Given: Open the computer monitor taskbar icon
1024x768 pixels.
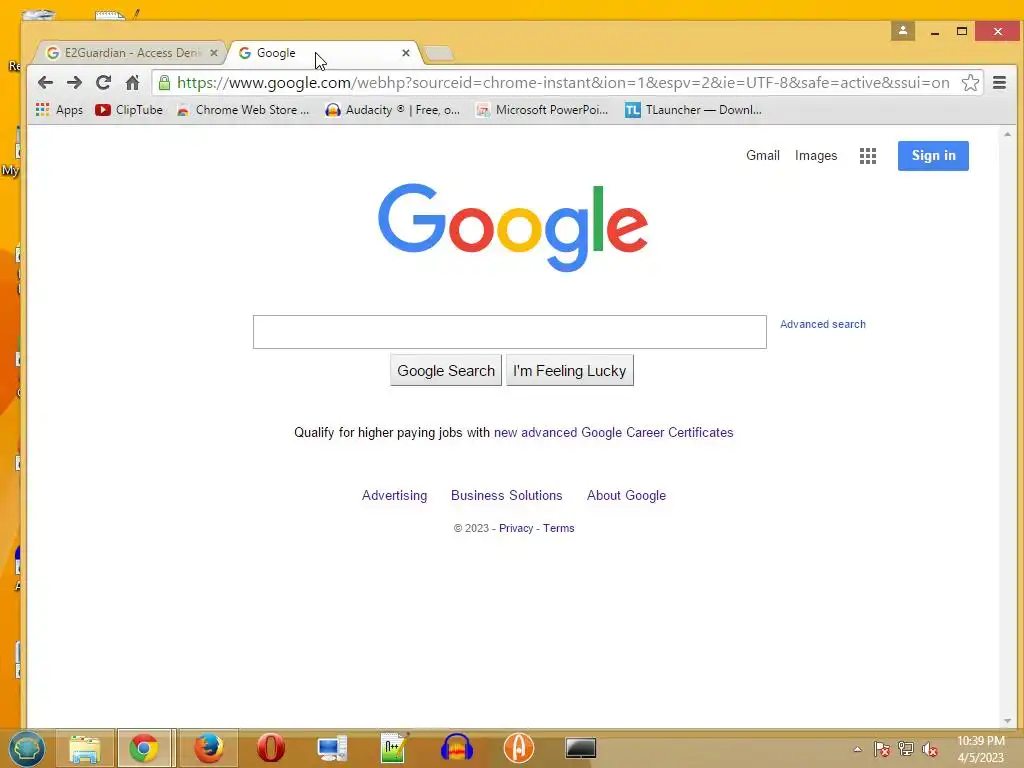Looking at the screenshot, I should click(332, 748).
